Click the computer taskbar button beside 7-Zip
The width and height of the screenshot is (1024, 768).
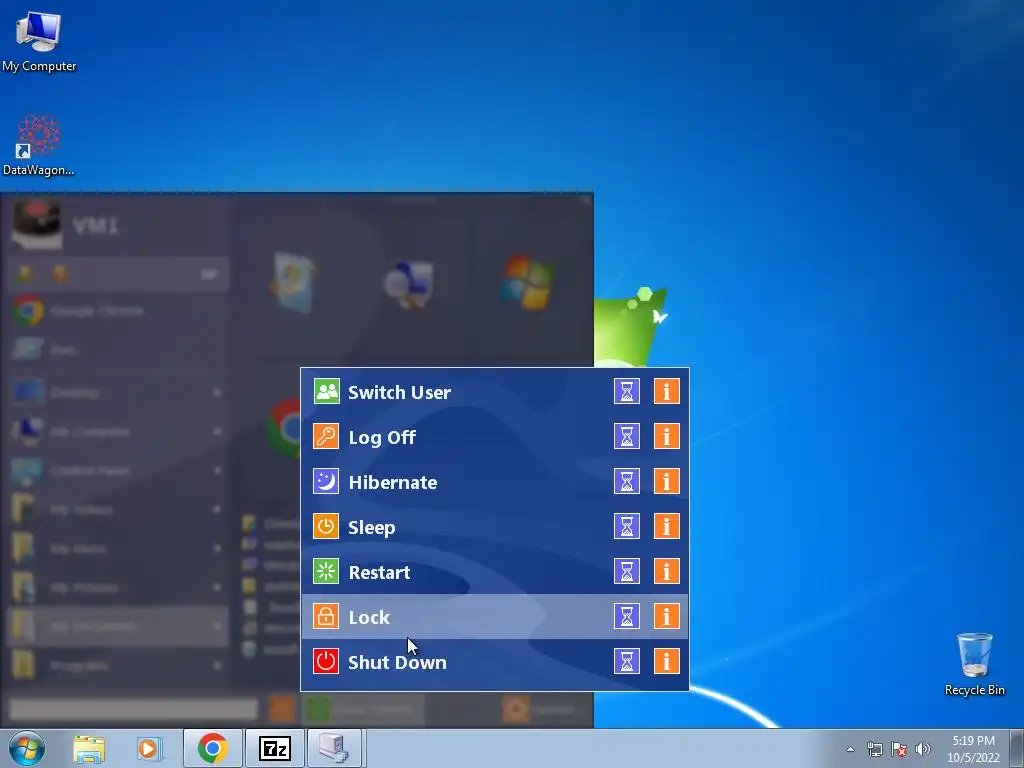pos(334,748)
